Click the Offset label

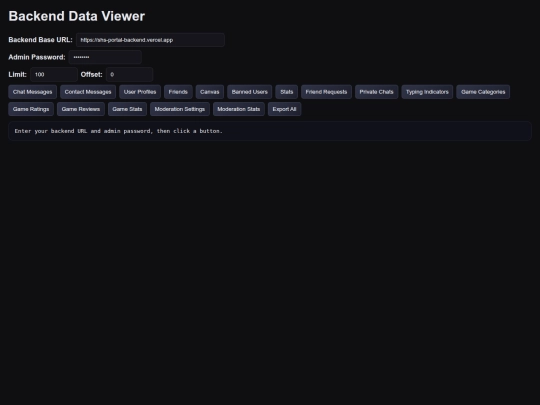[x=92, y=74]
